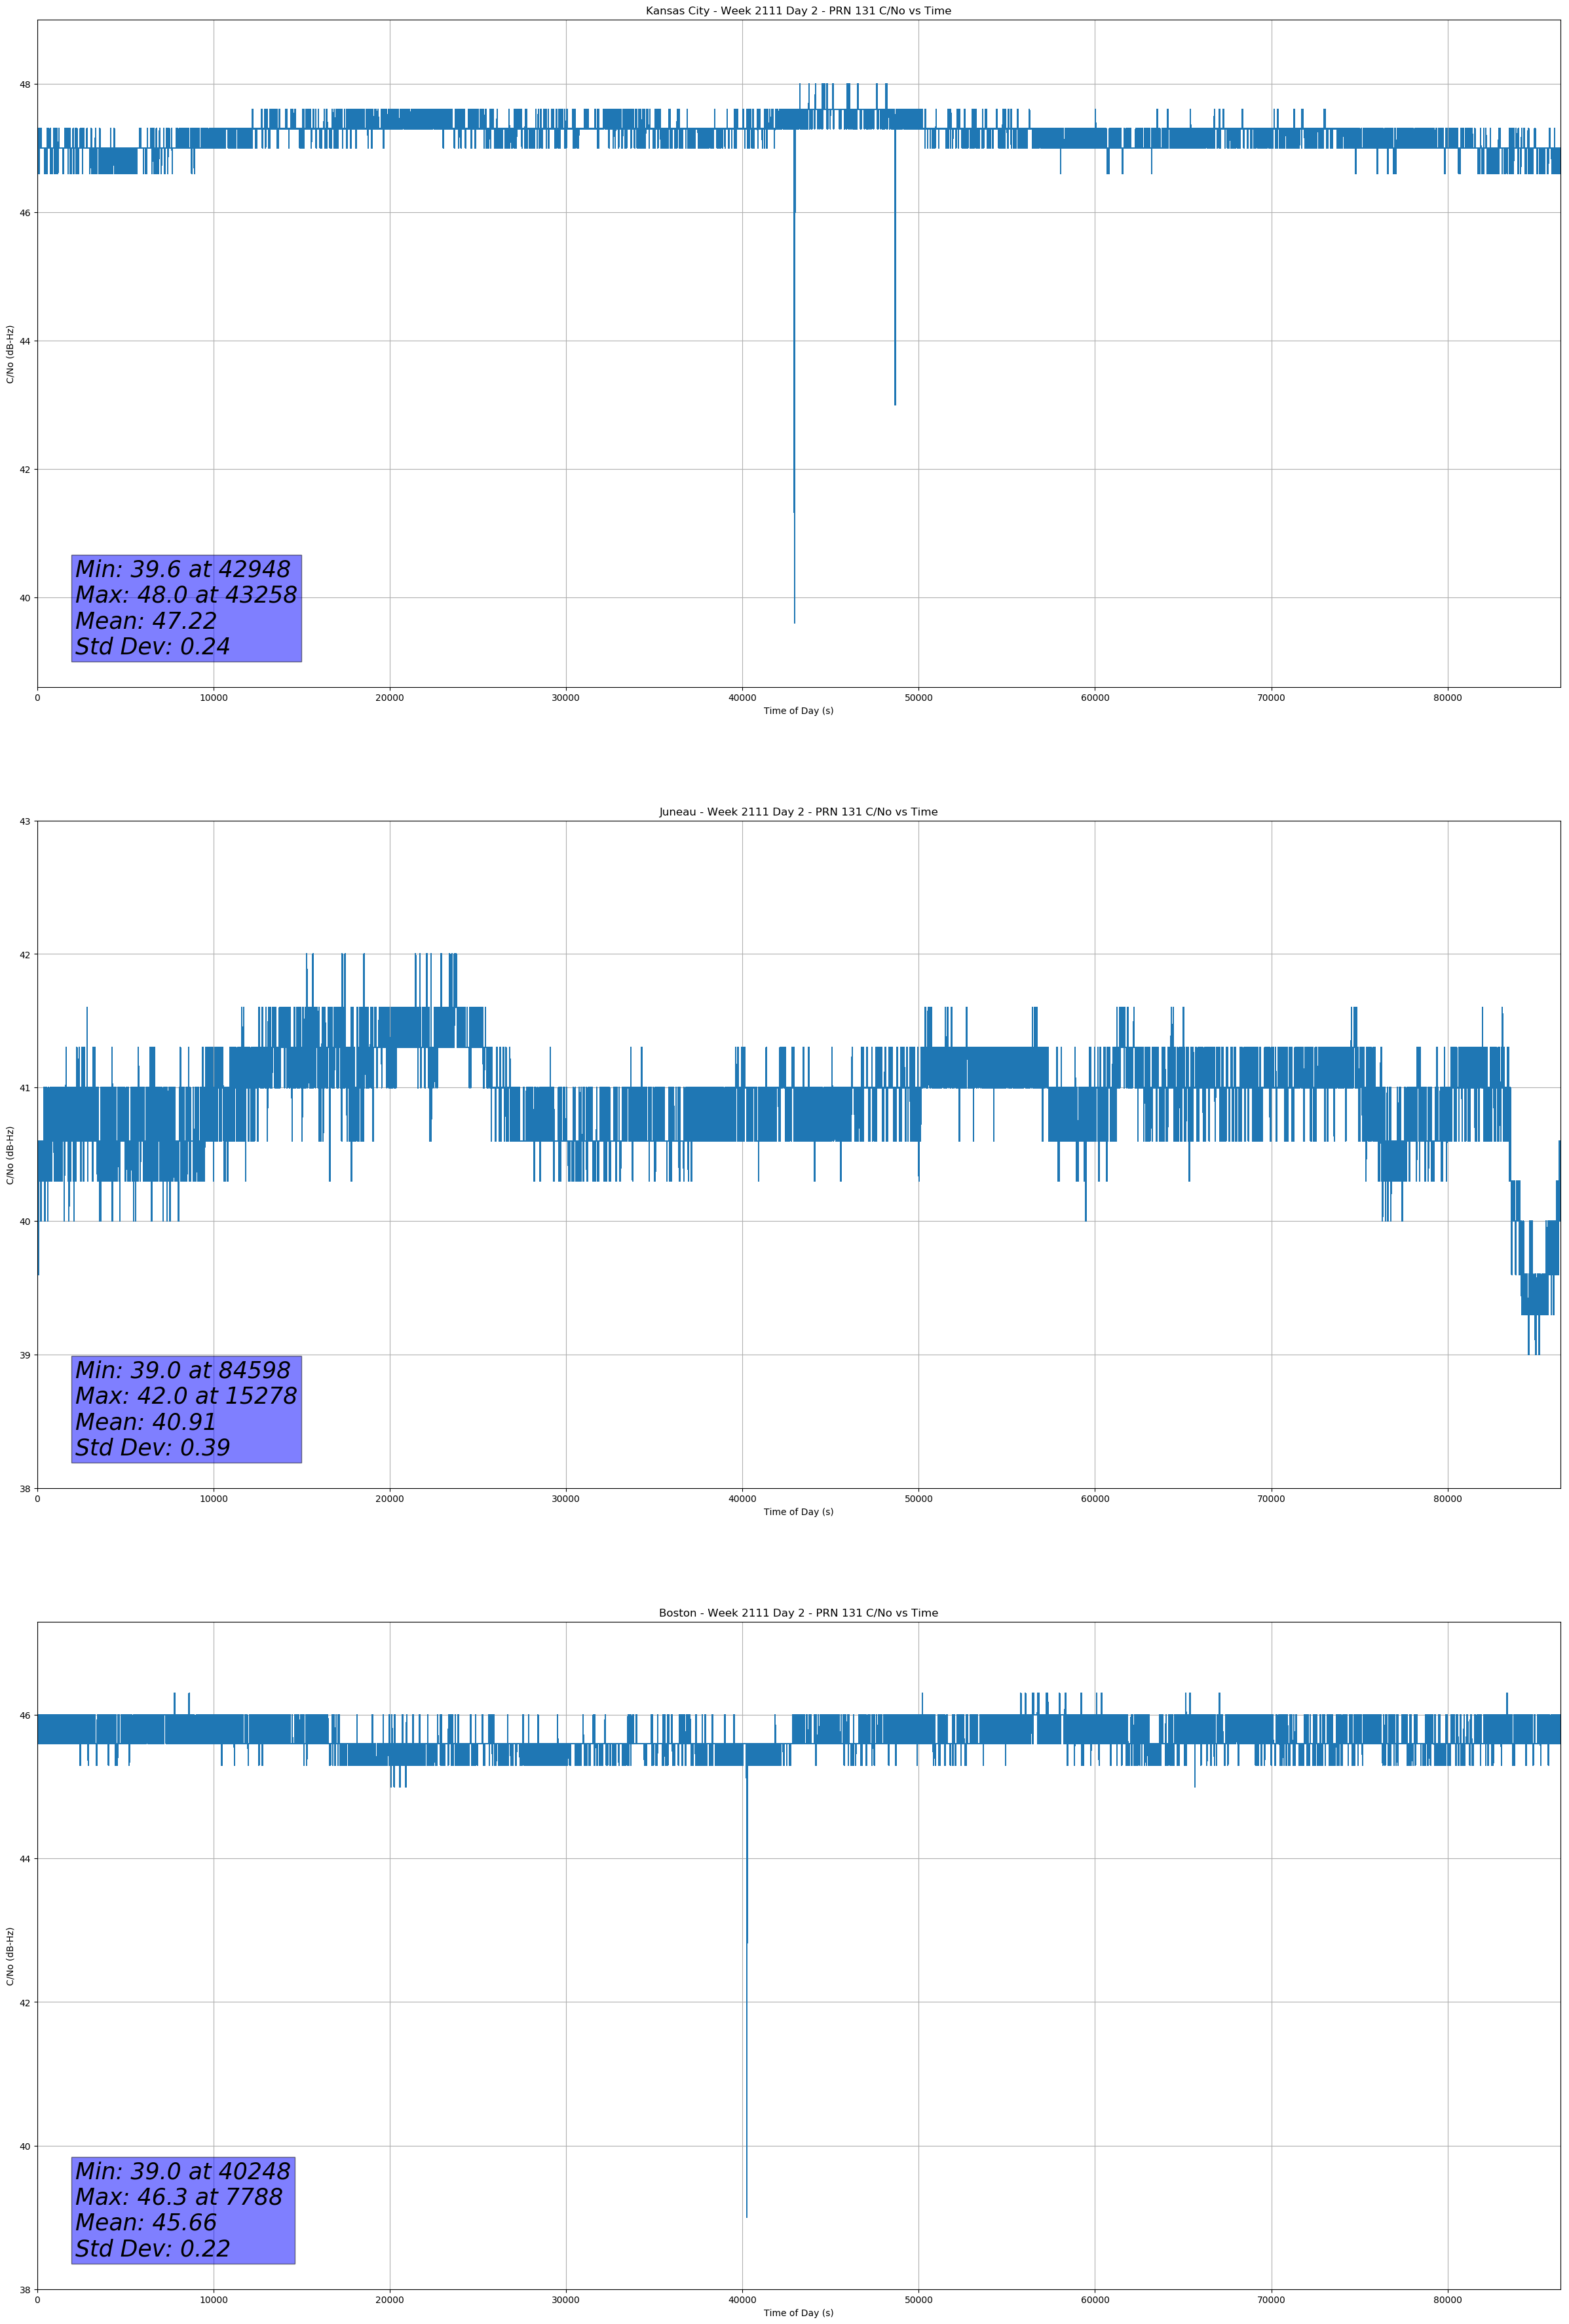
Task: Click the Juneau plot title
Action: 798,812
